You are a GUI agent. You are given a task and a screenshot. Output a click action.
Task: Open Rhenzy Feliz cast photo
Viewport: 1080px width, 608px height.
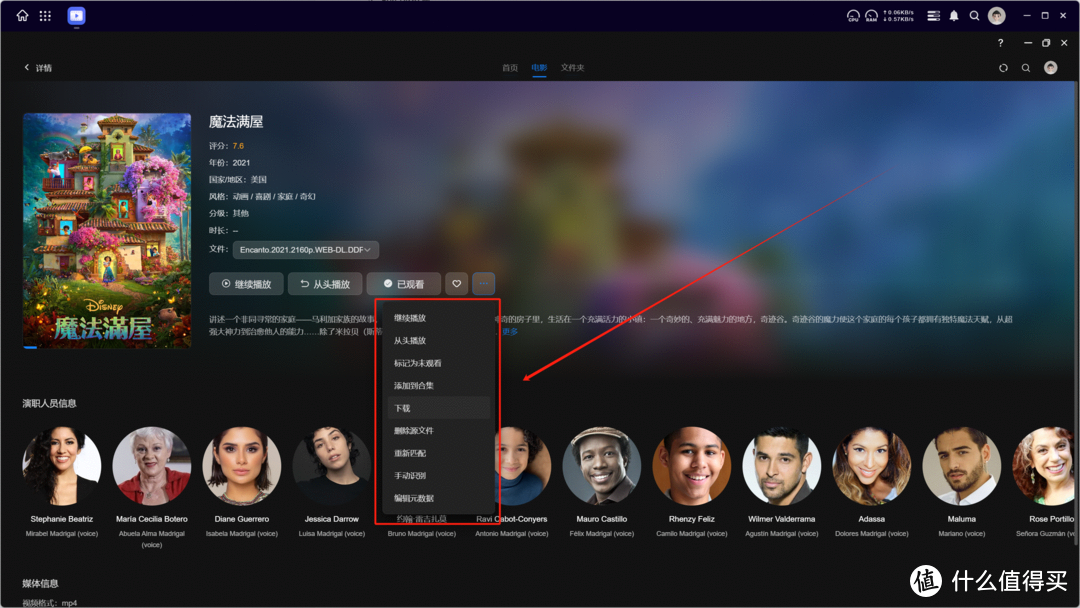(x=692, y=466)
